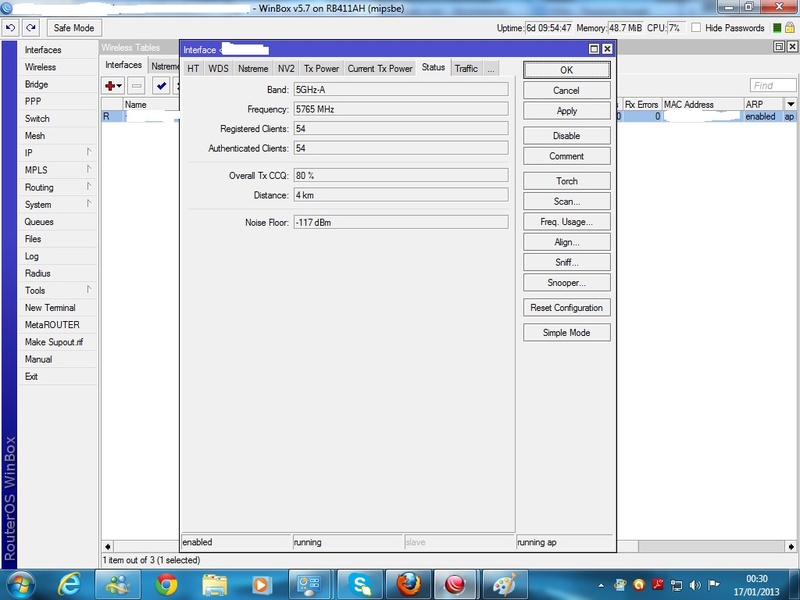Screen dimensions: 800x600
Task: Open Skype from the taskbar
Action: point(360,585)
